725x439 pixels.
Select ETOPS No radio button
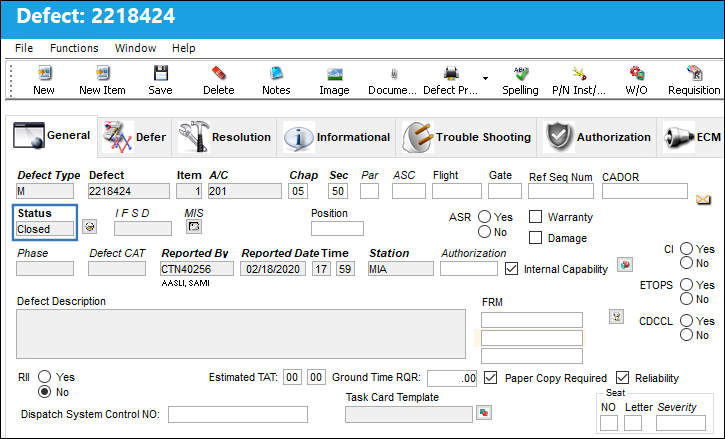[x=686, y=299]
